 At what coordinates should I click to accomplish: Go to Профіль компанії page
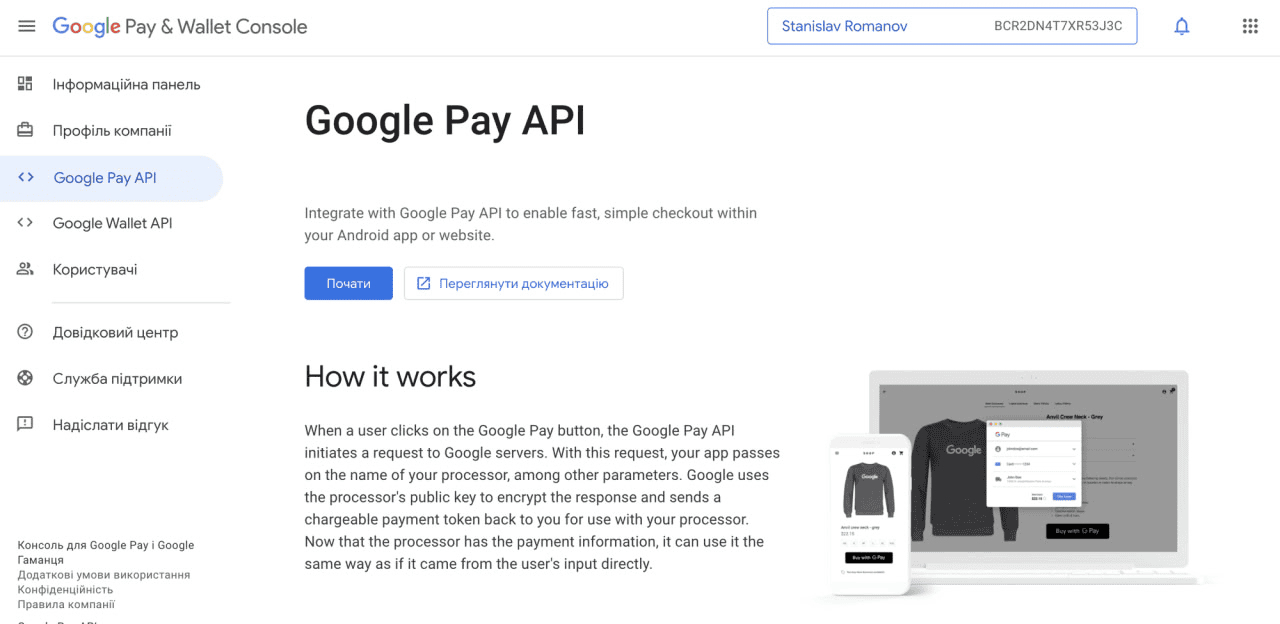(112, 131)
